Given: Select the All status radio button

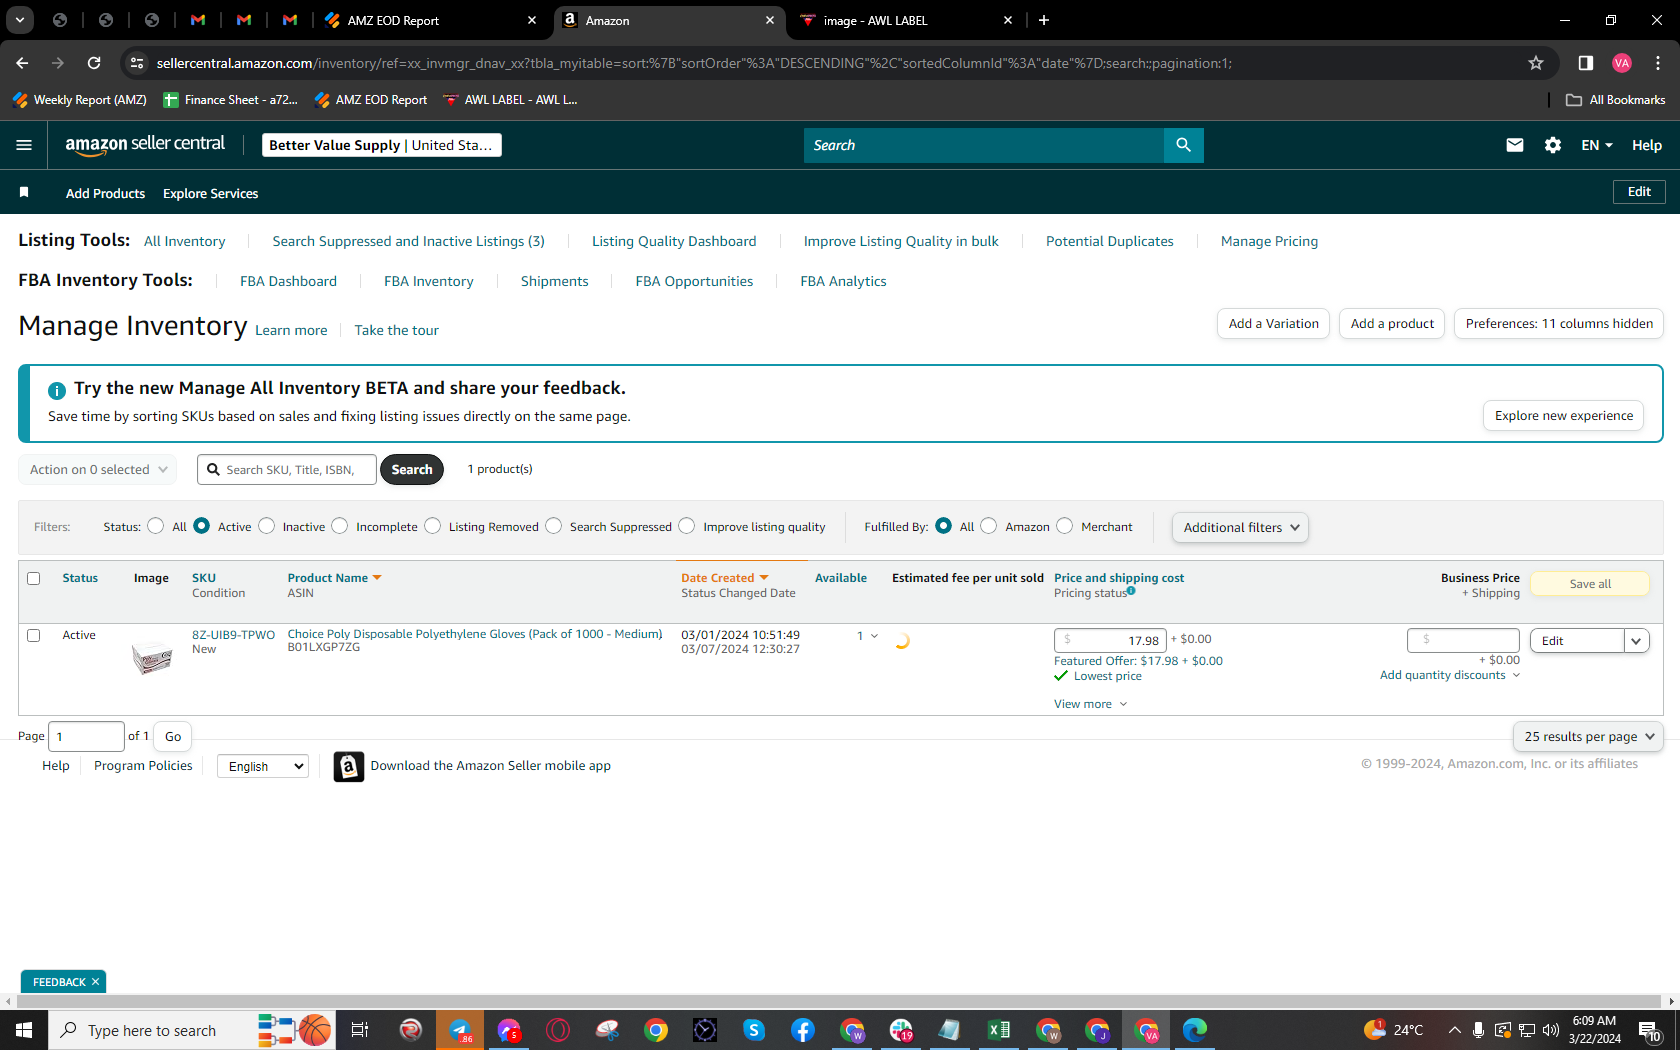Looking at the screenshot, I should (x=156, y=526).
